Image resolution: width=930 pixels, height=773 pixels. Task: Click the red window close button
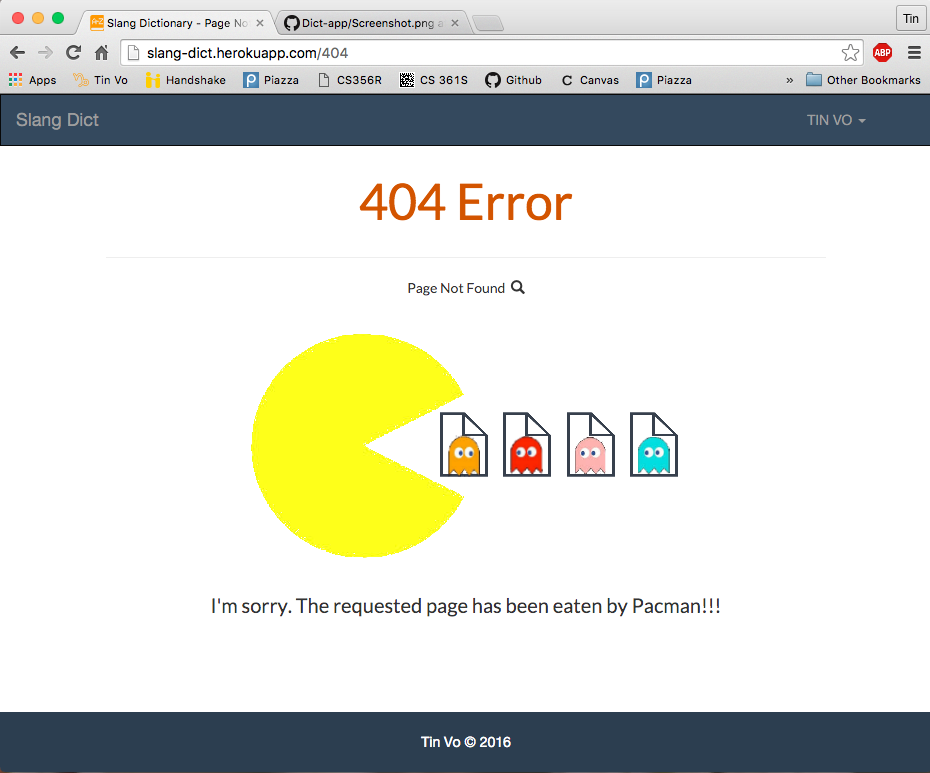[x=18, y=18]
